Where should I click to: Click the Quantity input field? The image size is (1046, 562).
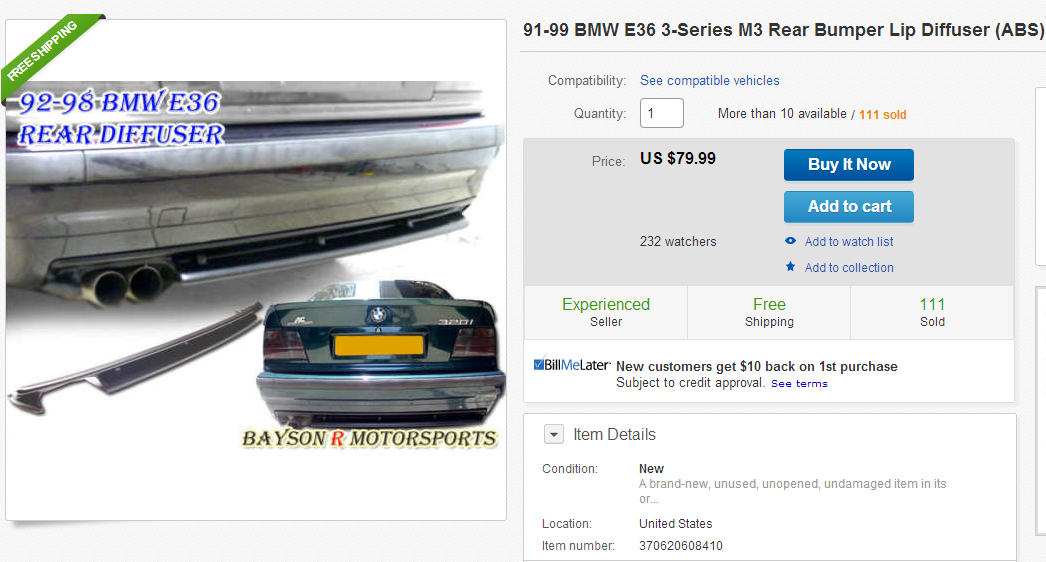click(662, 113)
